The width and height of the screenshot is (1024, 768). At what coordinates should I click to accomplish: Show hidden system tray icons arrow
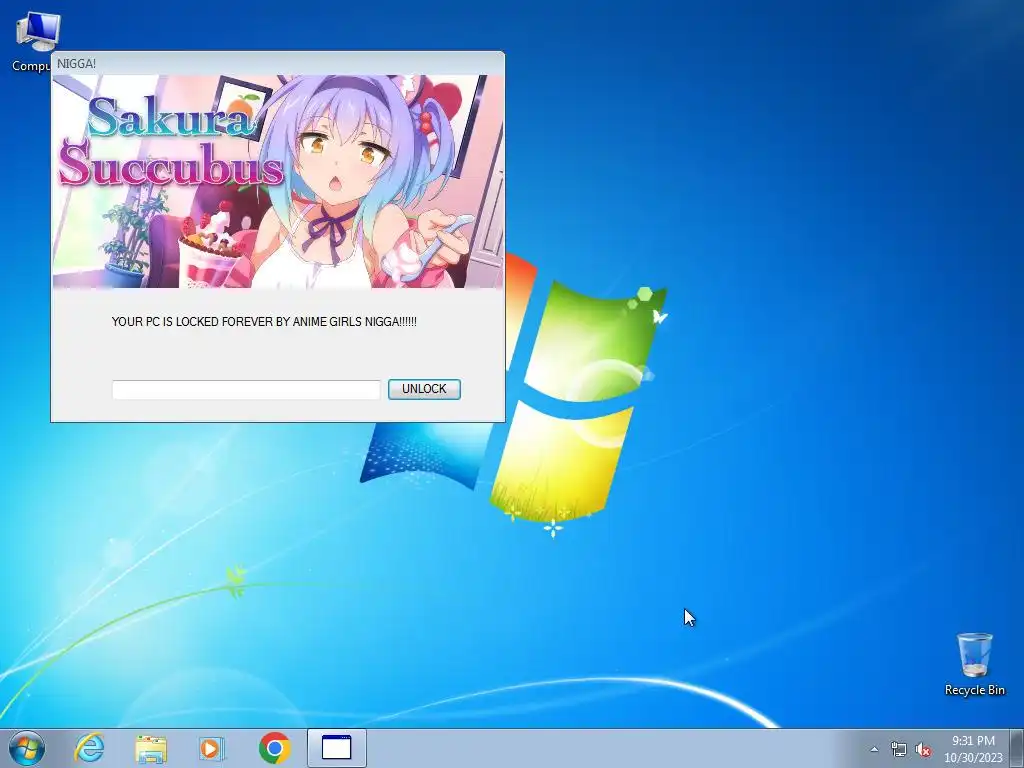click(874, 749)
